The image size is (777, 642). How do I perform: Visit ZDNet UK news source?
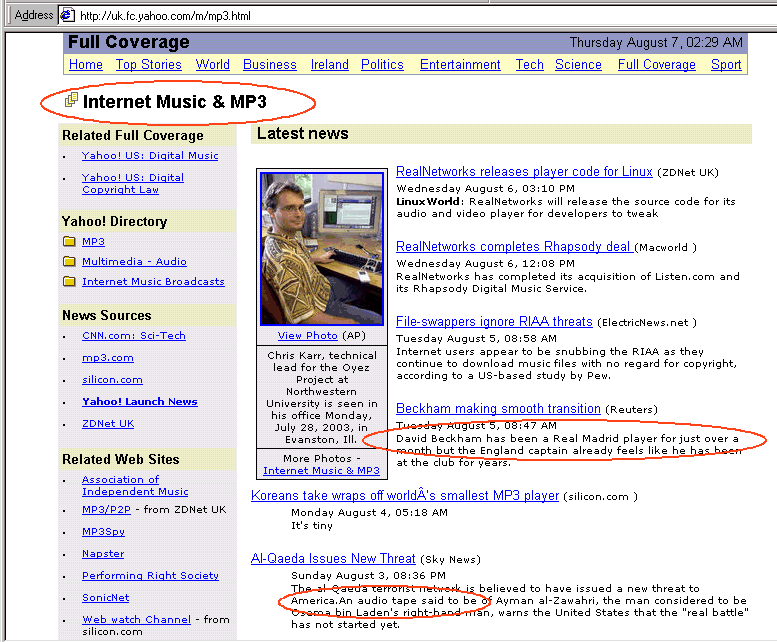click(x=108, y=424)
